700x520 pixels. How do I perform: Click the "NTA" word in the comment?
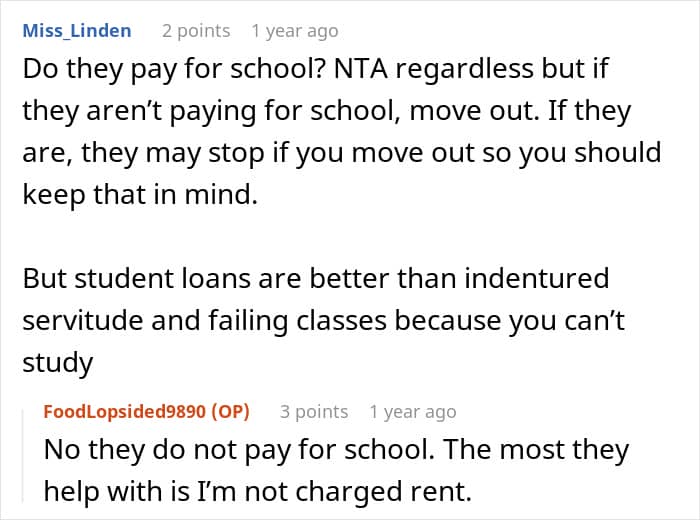(361, 69)
